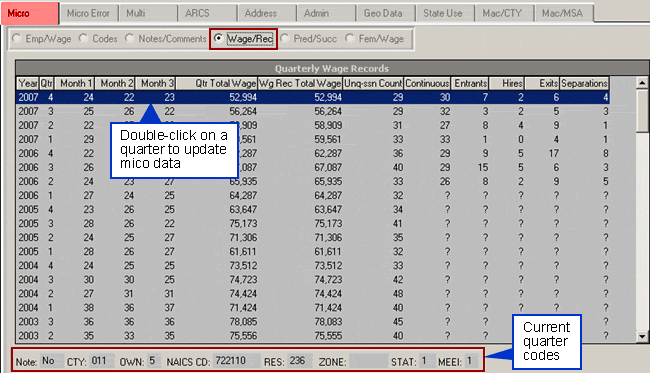The image size is (650, 373).
Task: Click the Note field showing No
Action: point(51,361)
